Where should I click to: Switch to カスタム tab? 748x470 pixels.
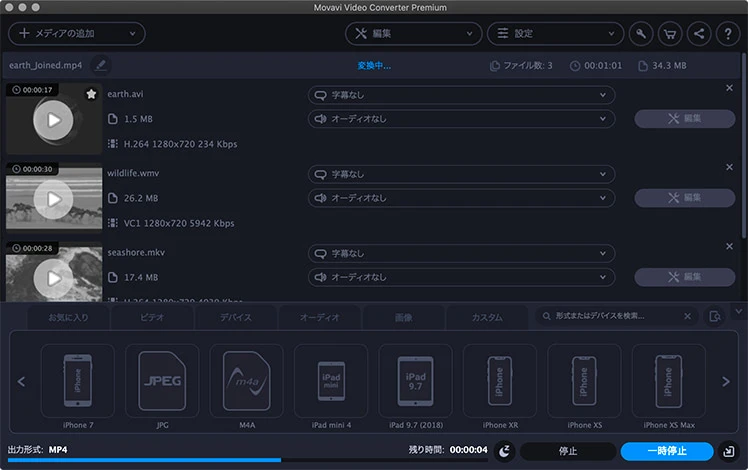coord(487,317)
